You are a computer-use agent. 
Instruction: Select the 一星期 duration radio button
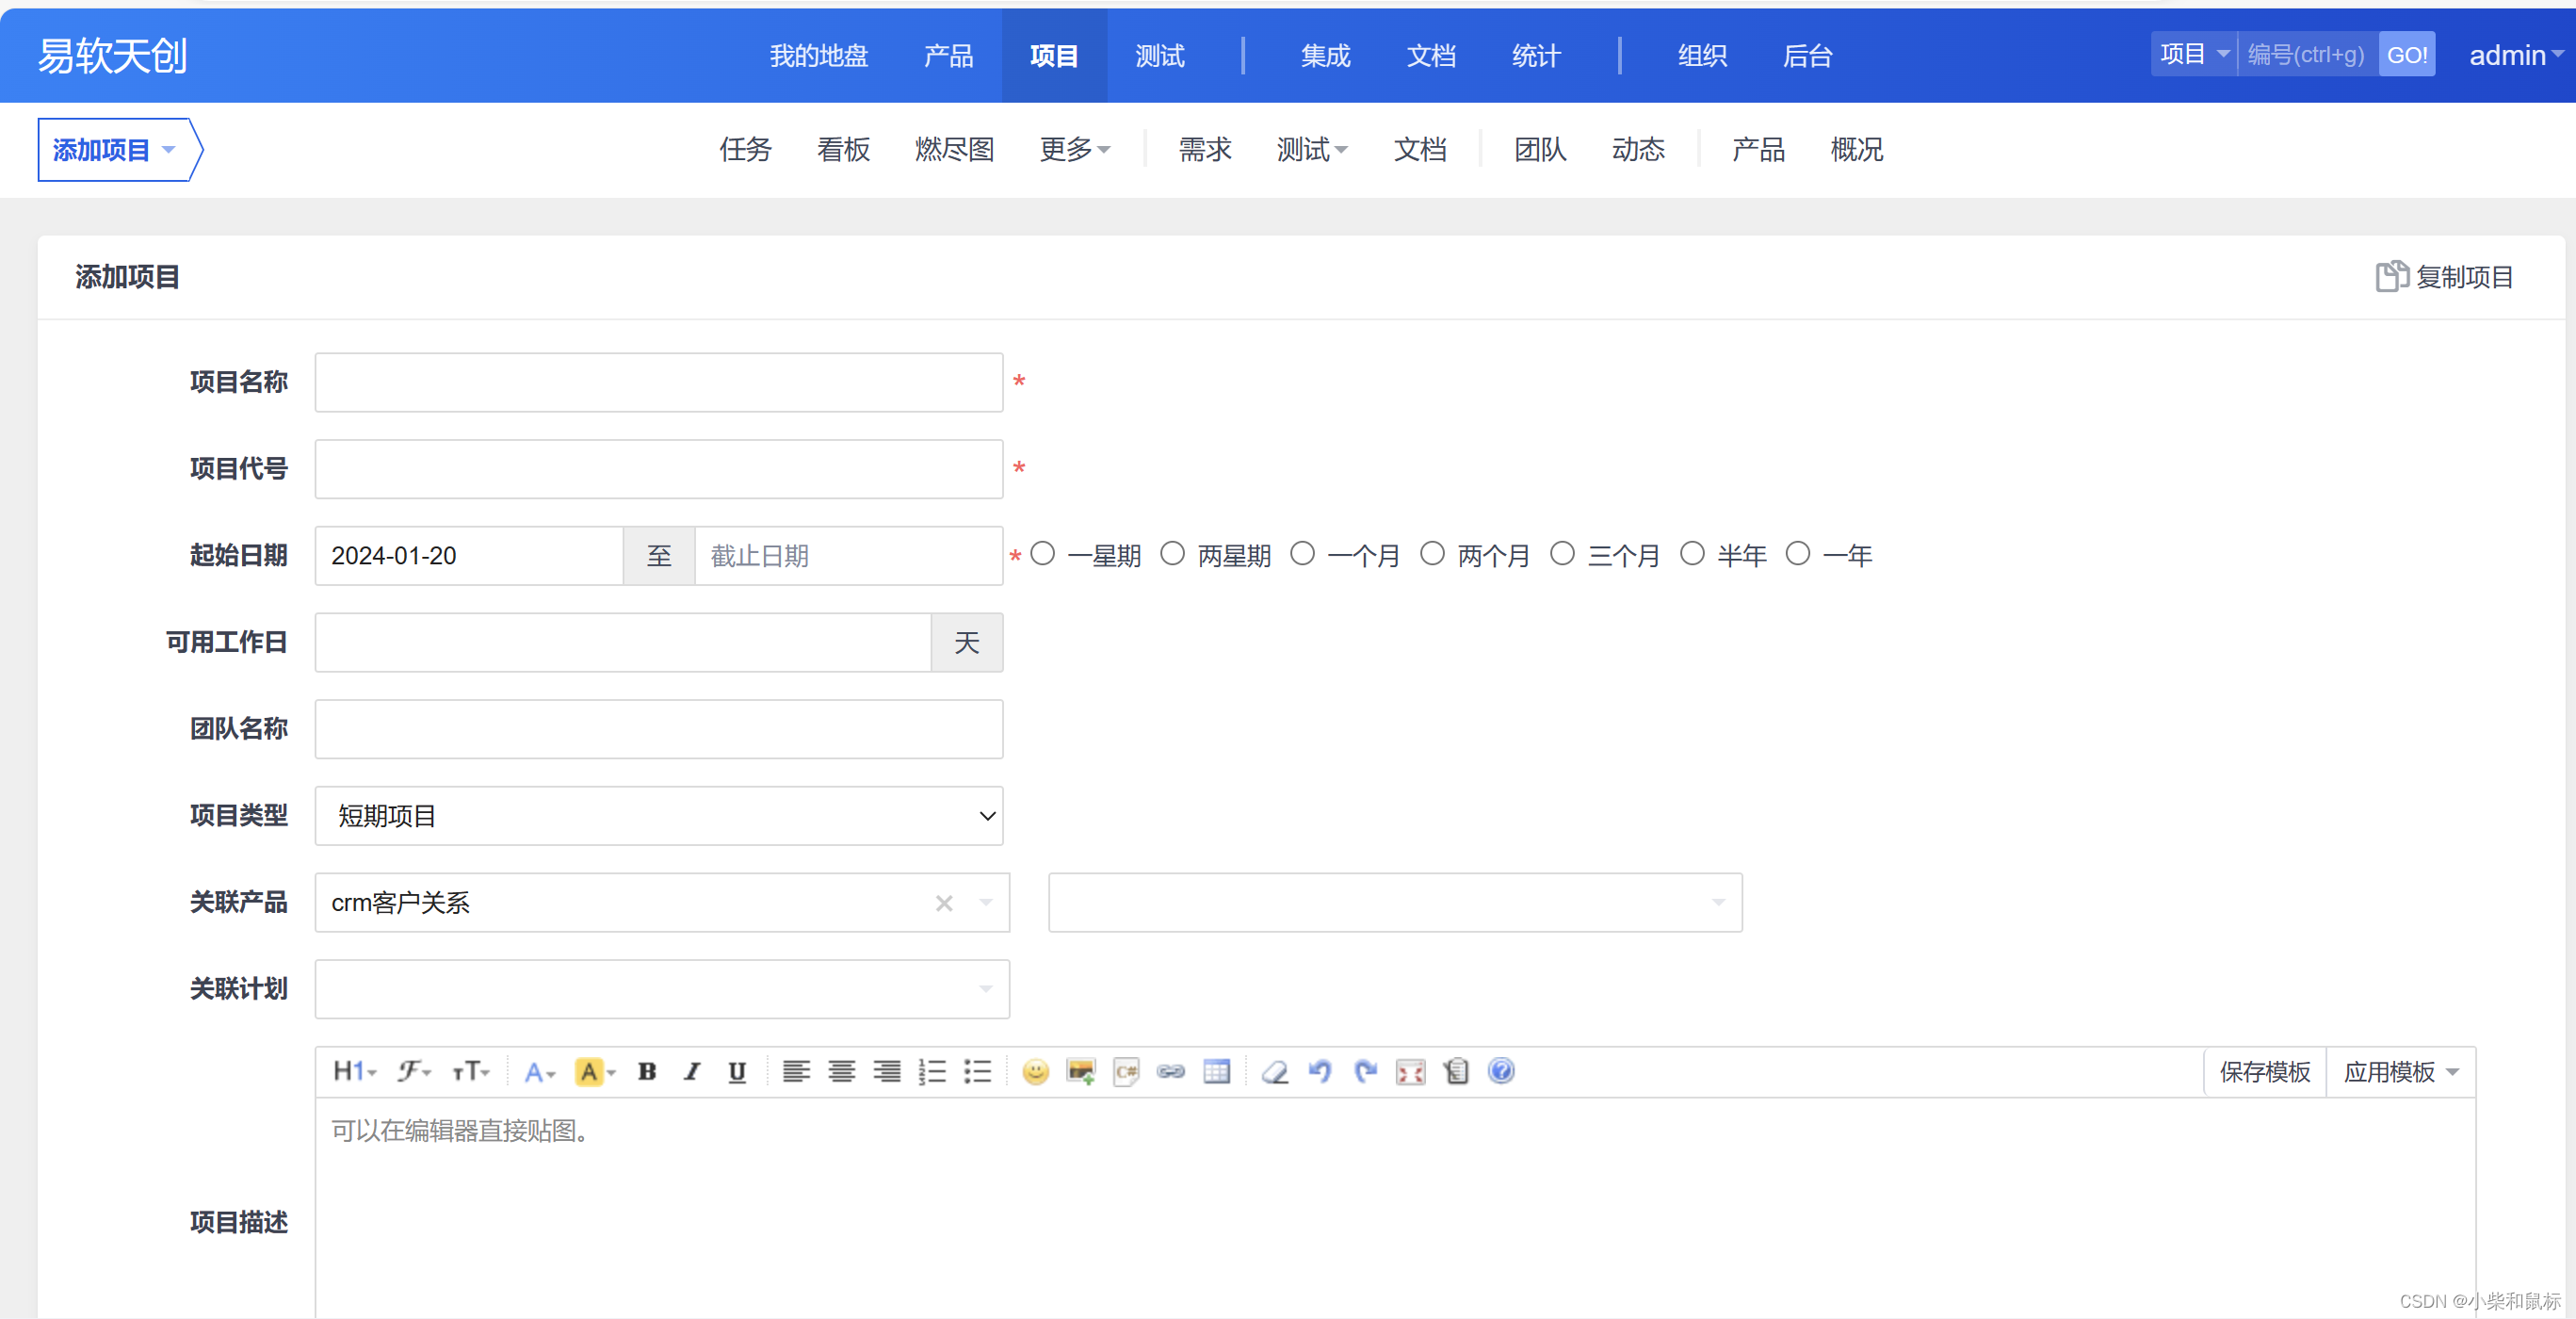(1043, 553)
